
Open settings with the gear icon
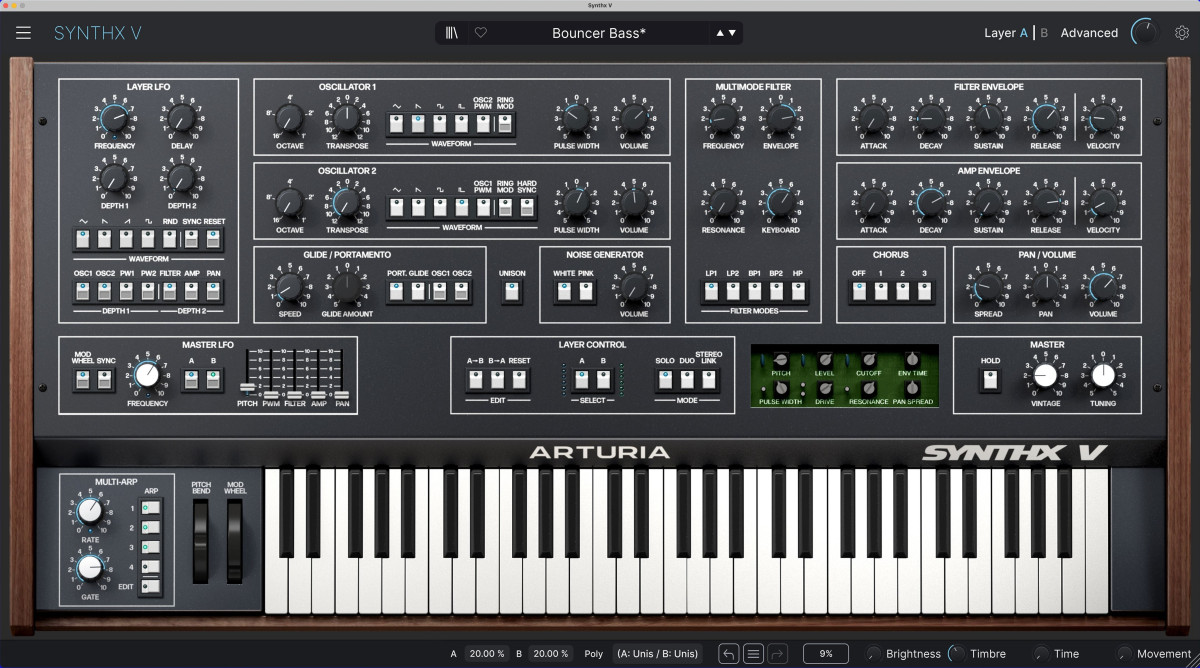pos(1182,33)
